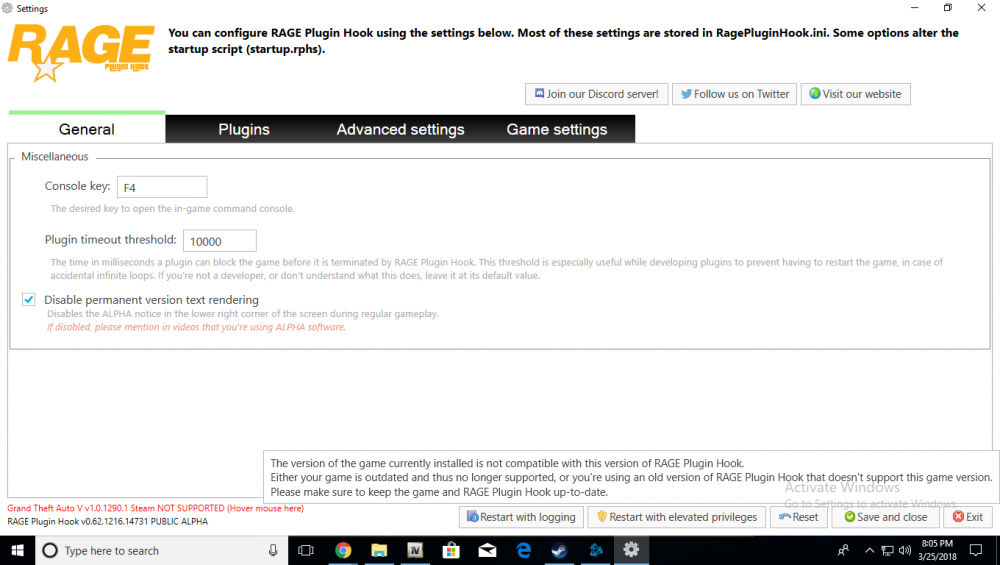Click the Plugin timeout threshold field
Screen dimensions: 1000x565
click(x=220, y=241)
